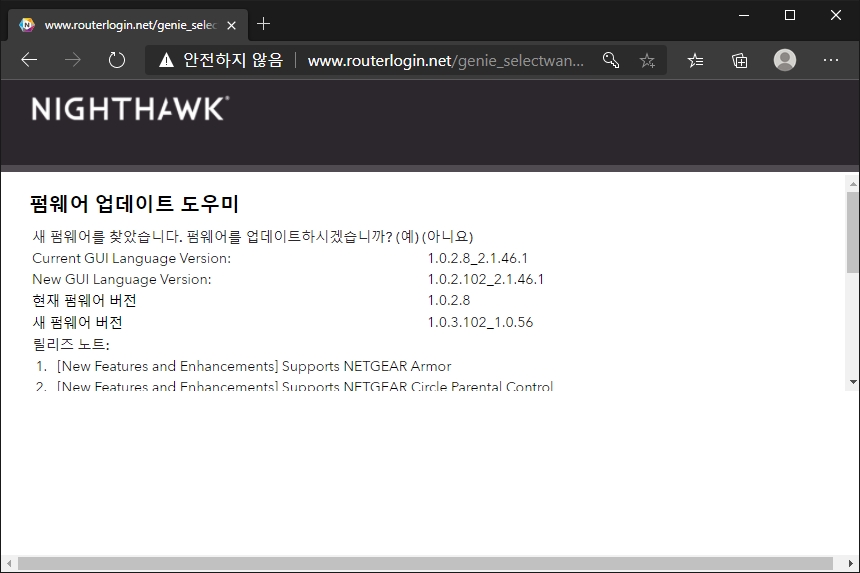
Task: Open the not-secure warning icon
Action: click(x=166, y=60)
